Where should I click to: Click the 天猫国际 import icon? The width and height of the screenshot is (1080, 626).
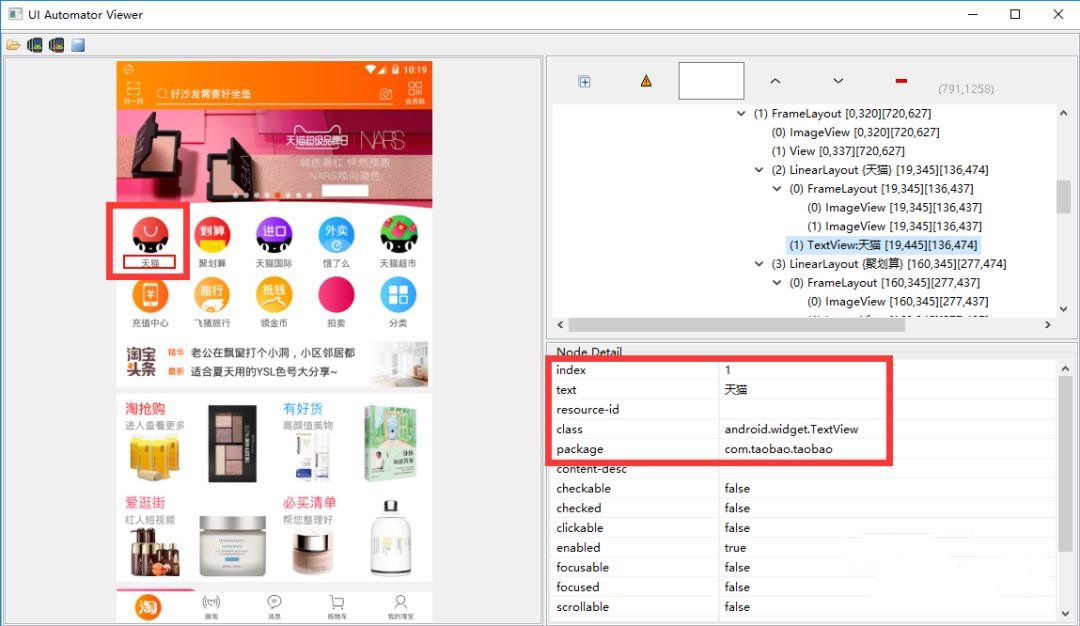[274, 236]
